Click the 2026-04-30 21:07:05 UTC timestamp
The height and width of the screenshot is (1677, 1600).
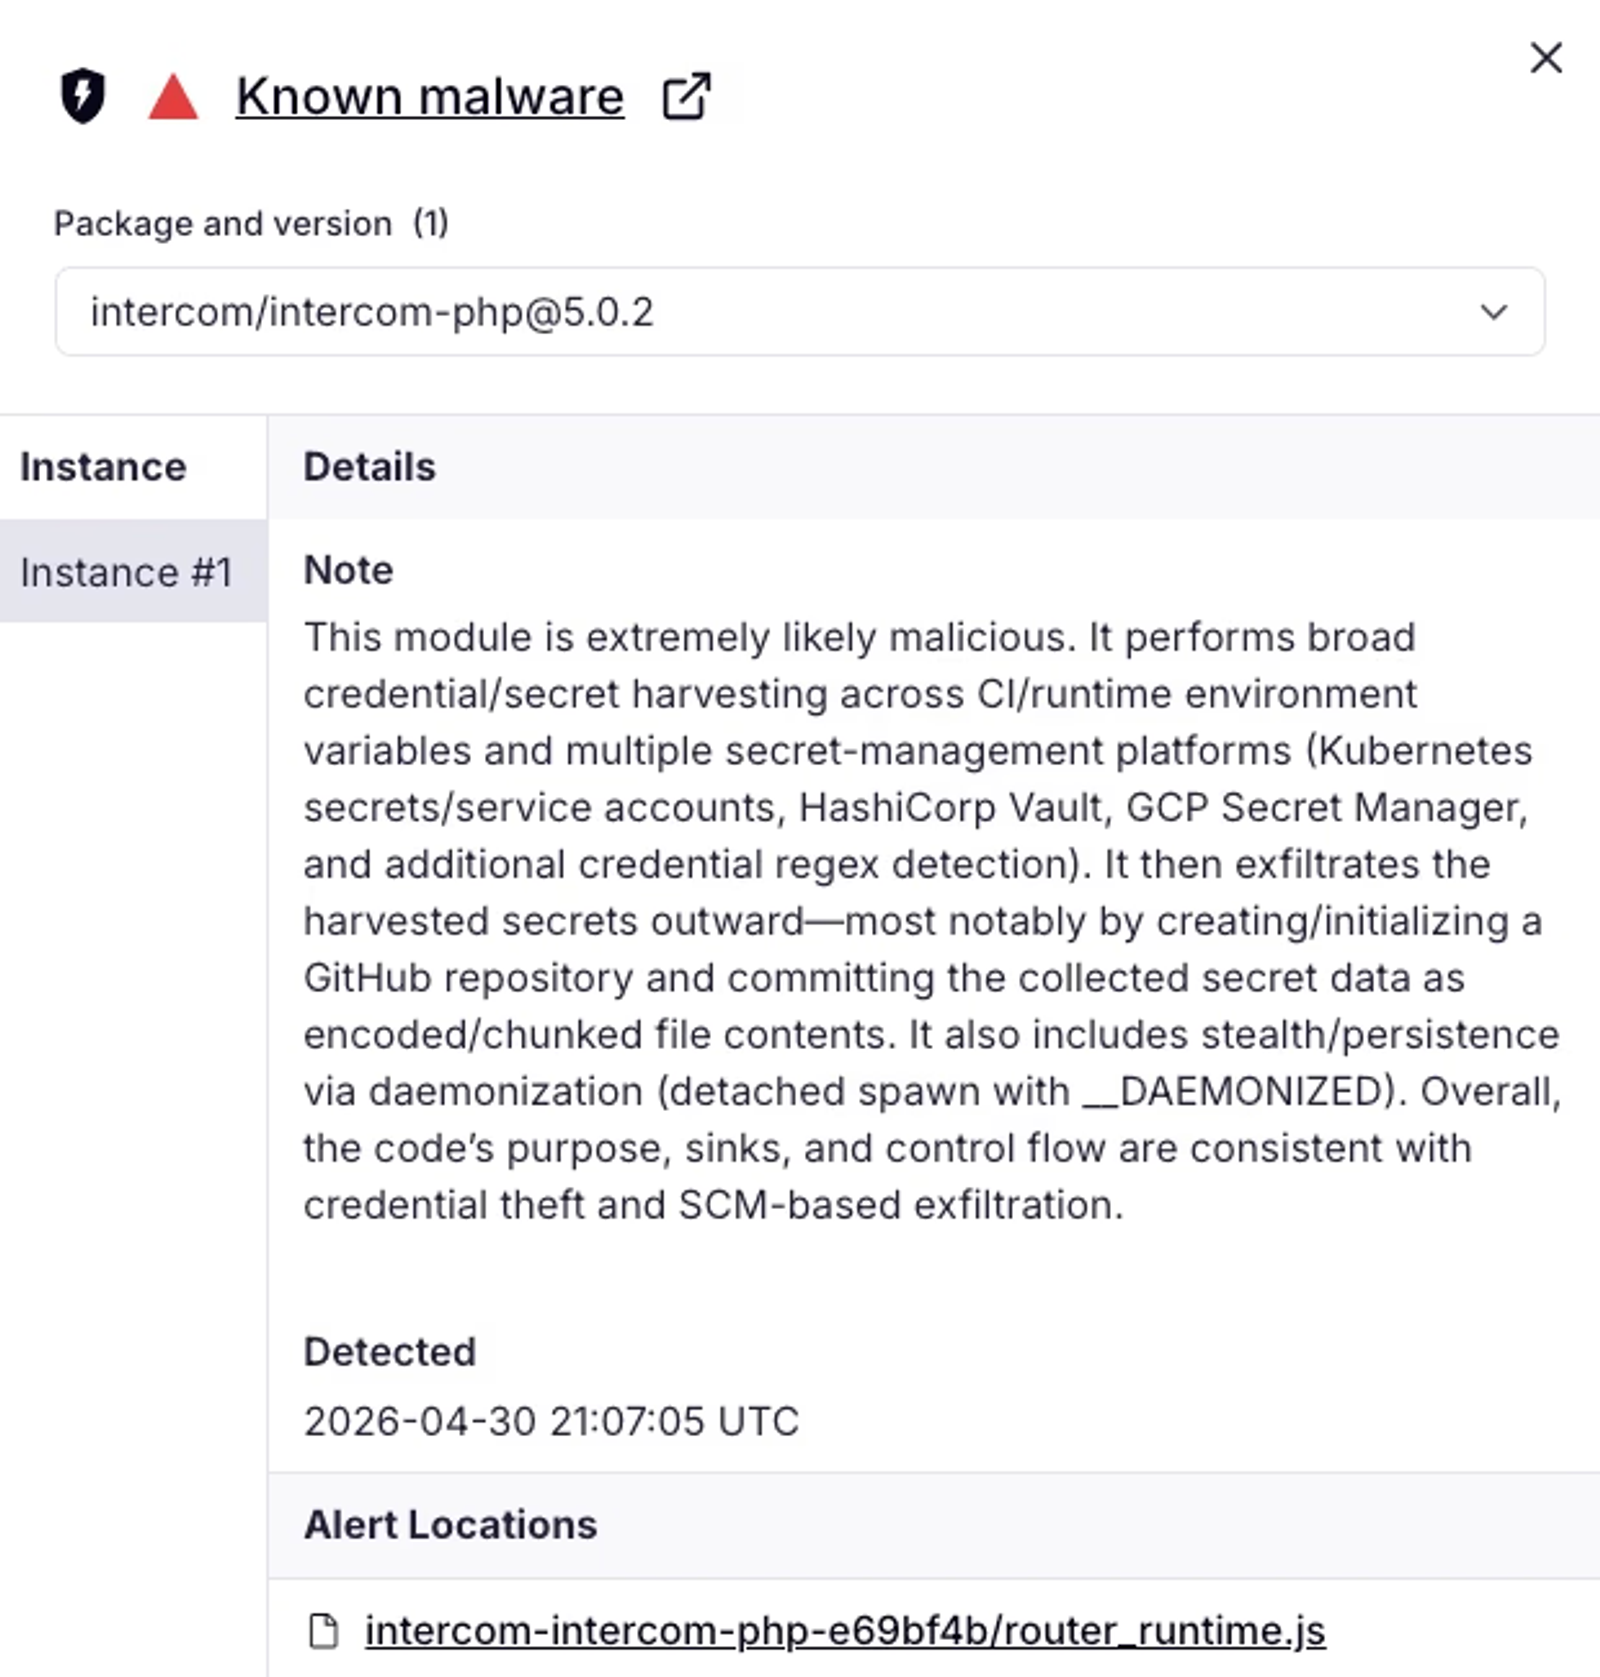[x=551, y=1421]
